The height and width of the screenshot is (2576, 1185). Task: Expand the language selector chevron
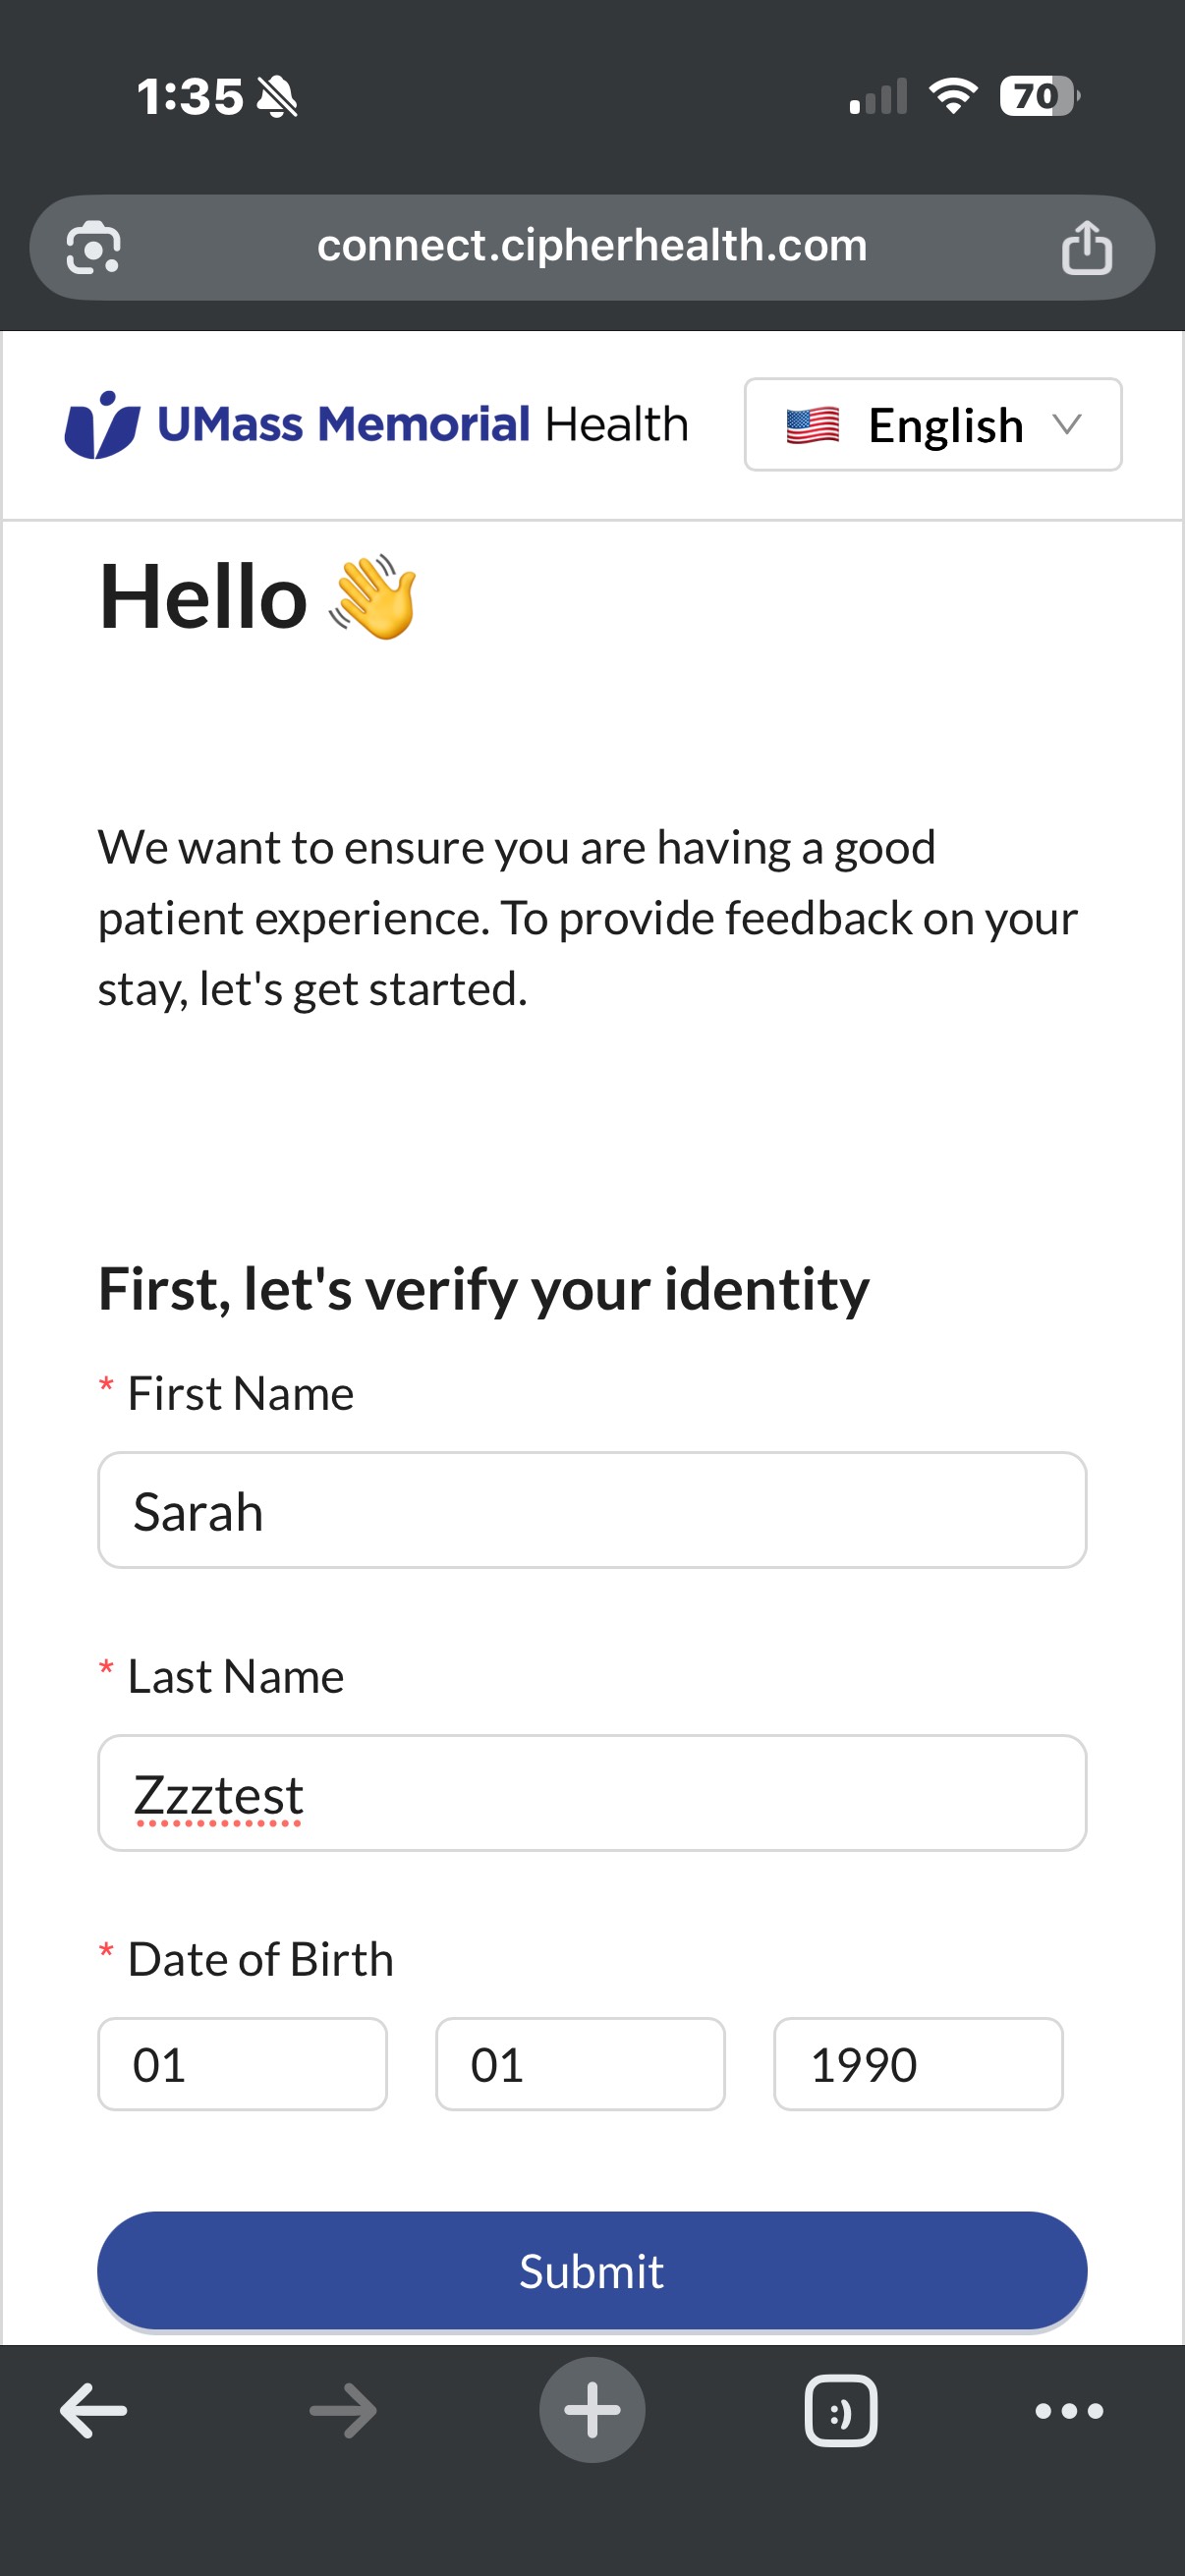point(1068,426)
